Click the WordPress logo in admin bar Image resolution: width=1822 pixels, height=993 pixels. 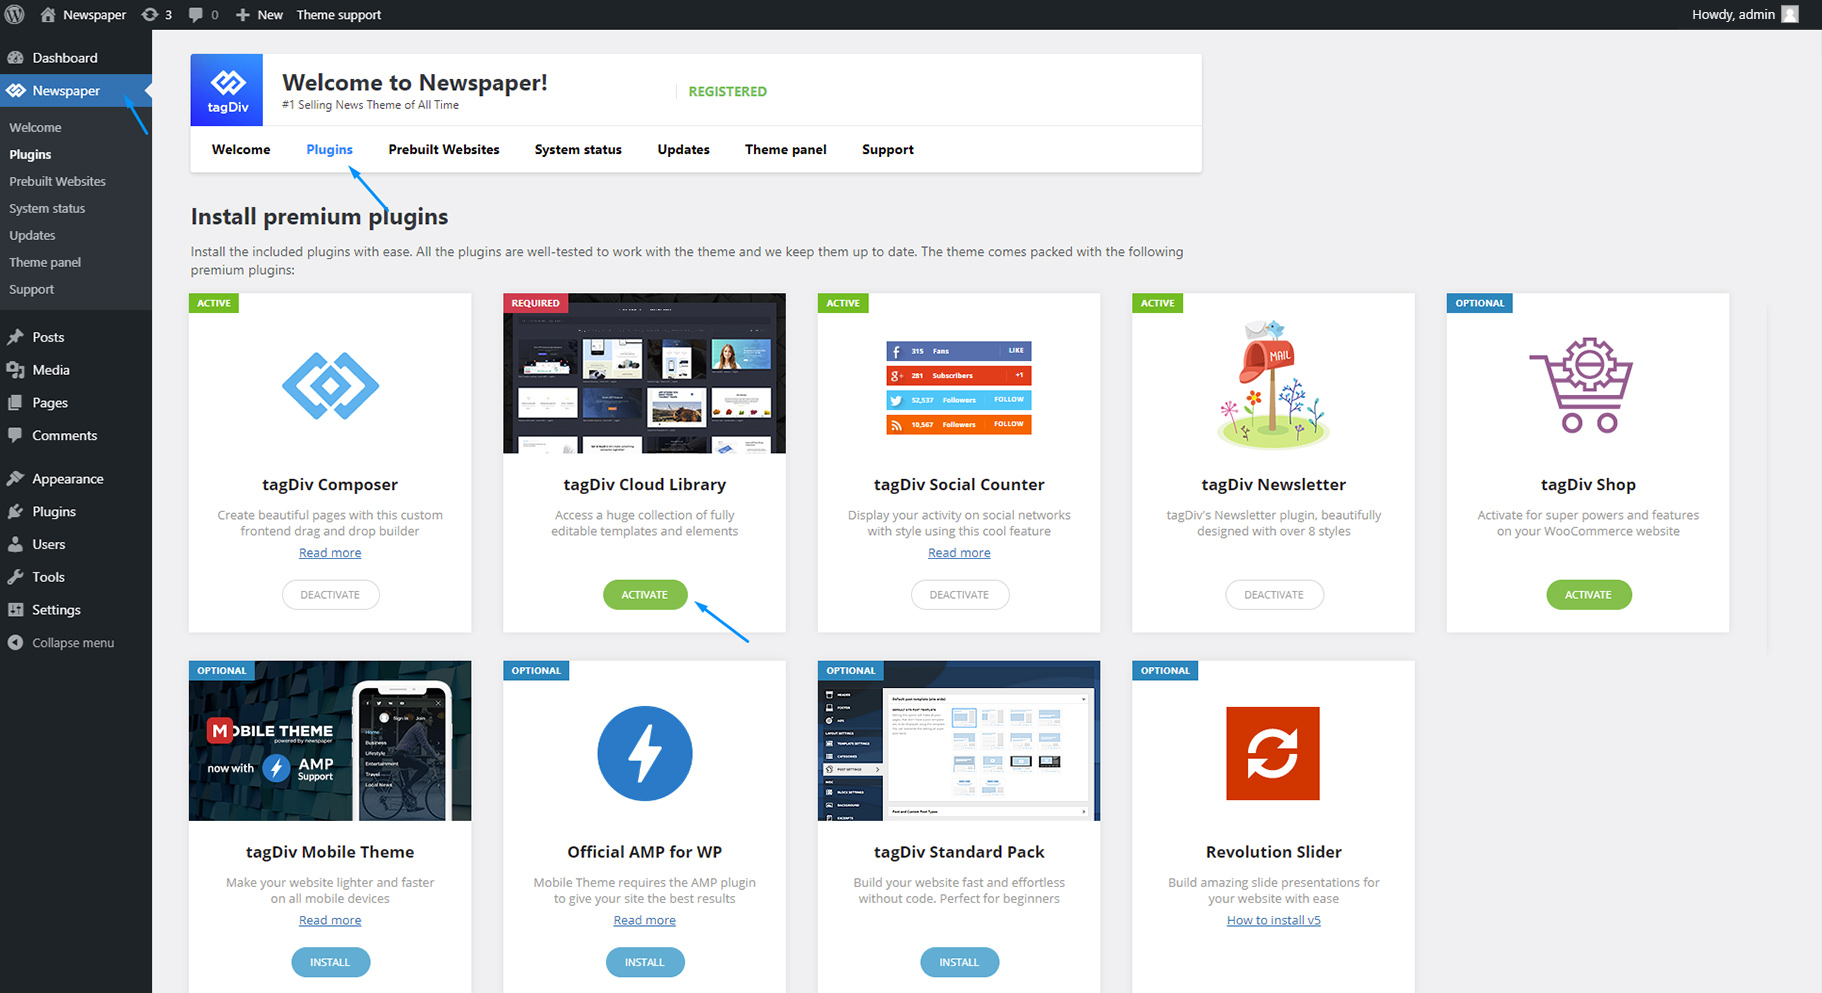pos(15,14)
